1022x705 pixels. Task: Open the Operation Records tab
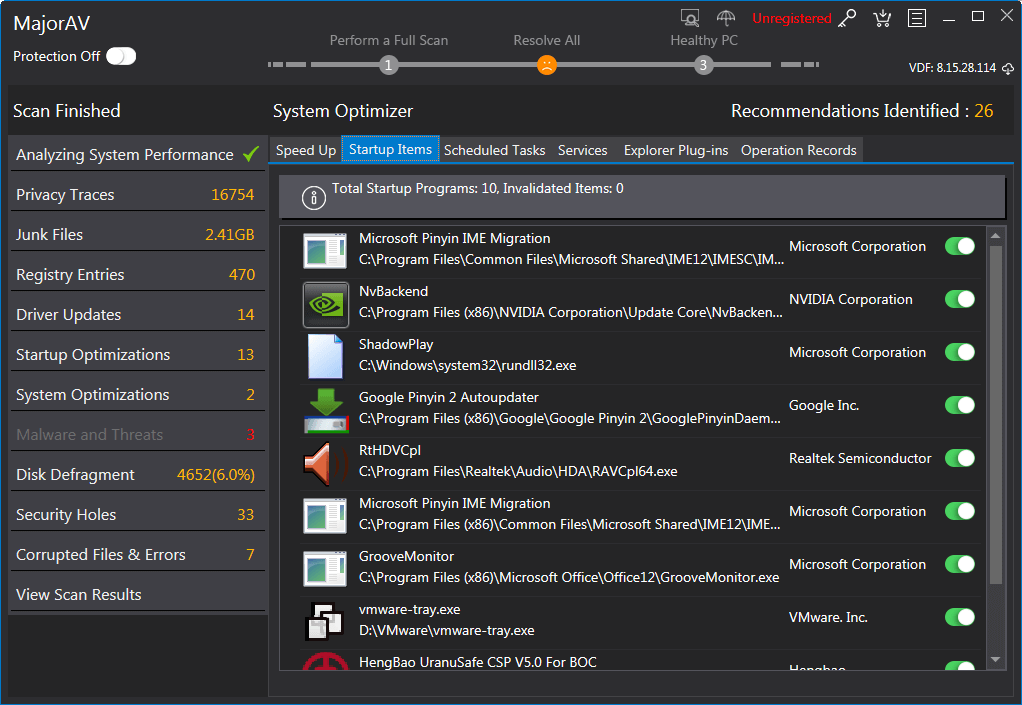tap(798, 150)
